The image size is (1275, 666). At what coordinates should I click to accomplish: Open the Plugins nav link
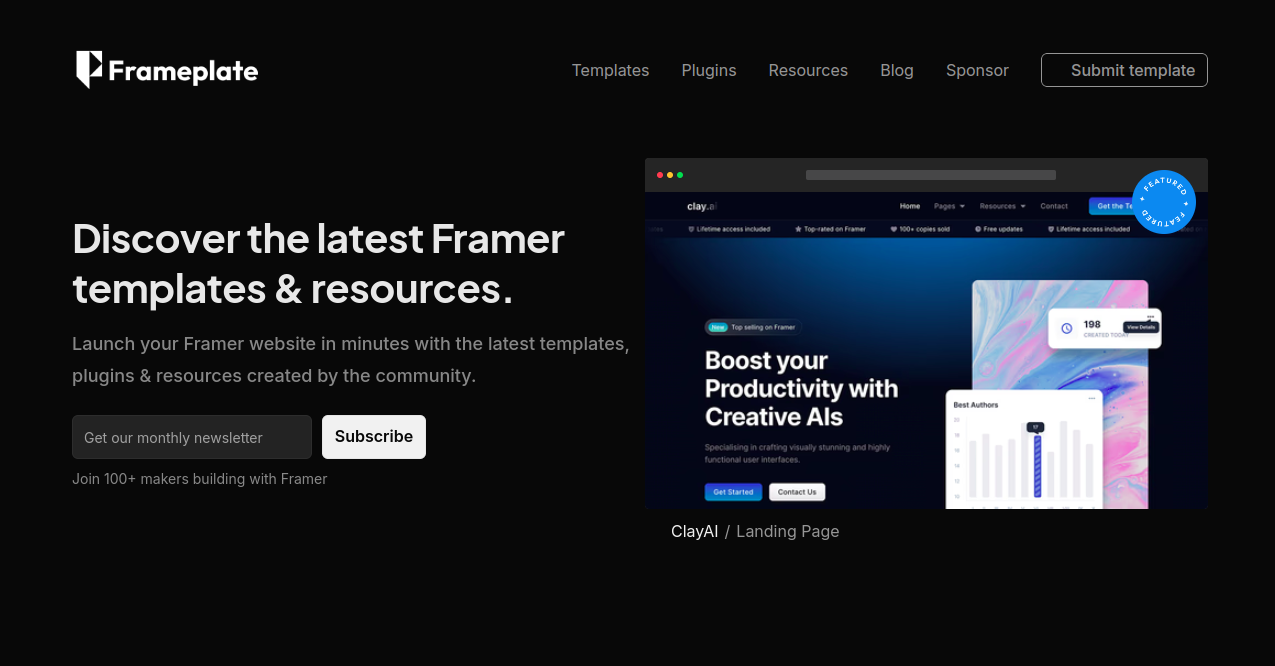[x=709, y=70]
